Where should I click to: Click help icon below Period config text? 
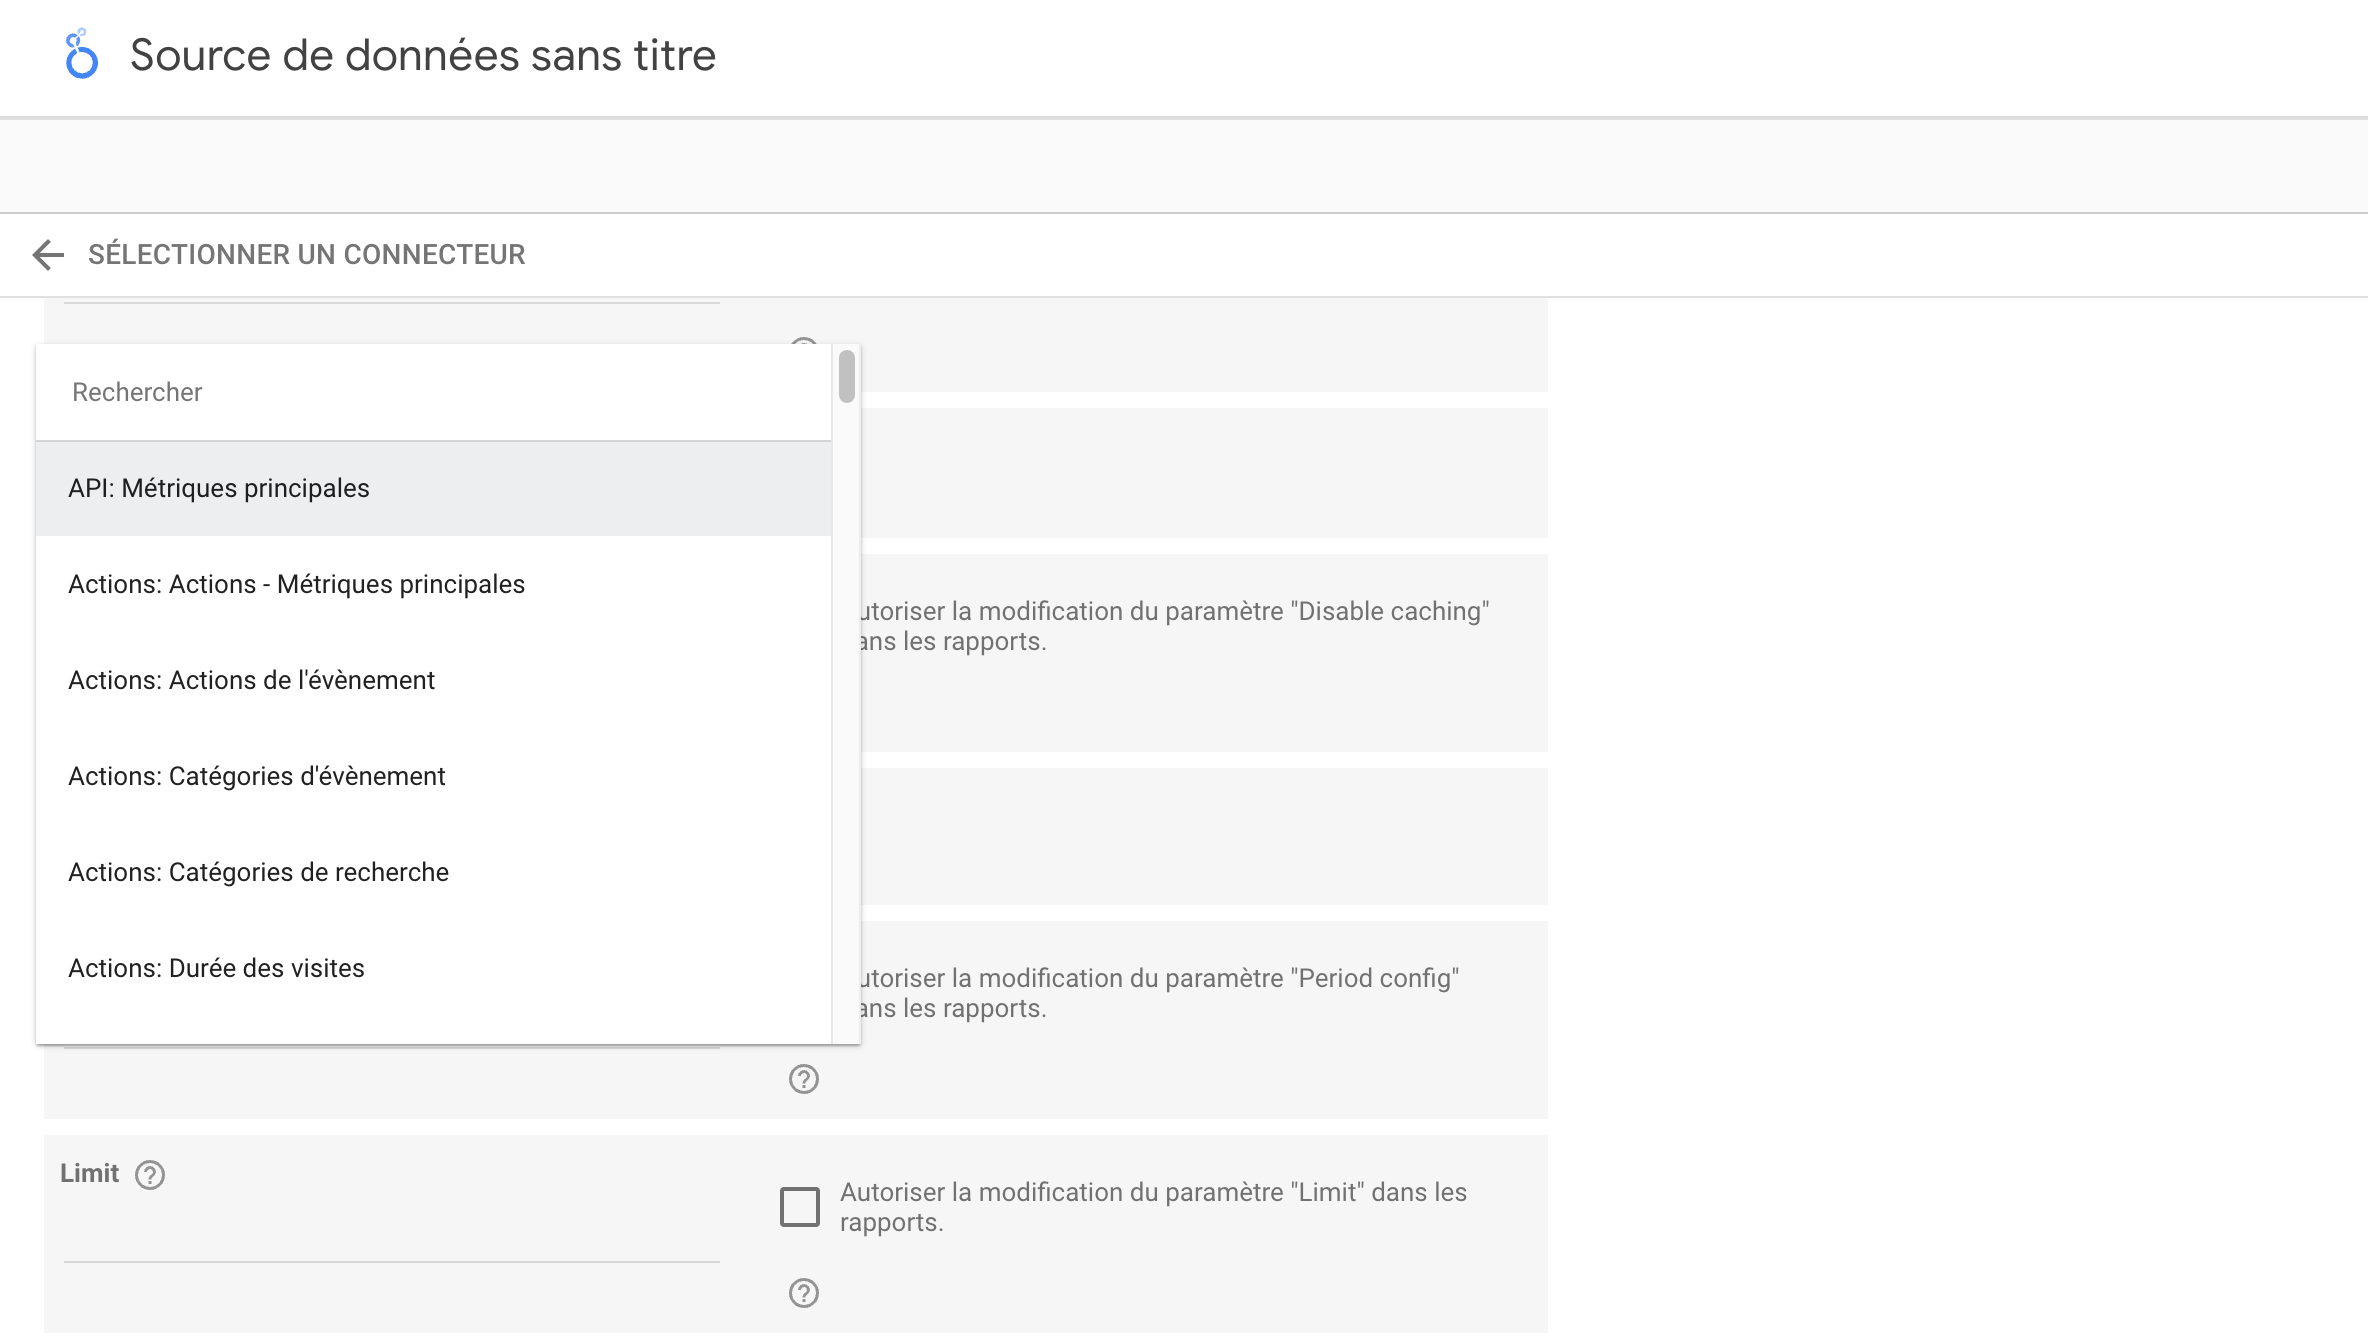(x=804, y=1079)
